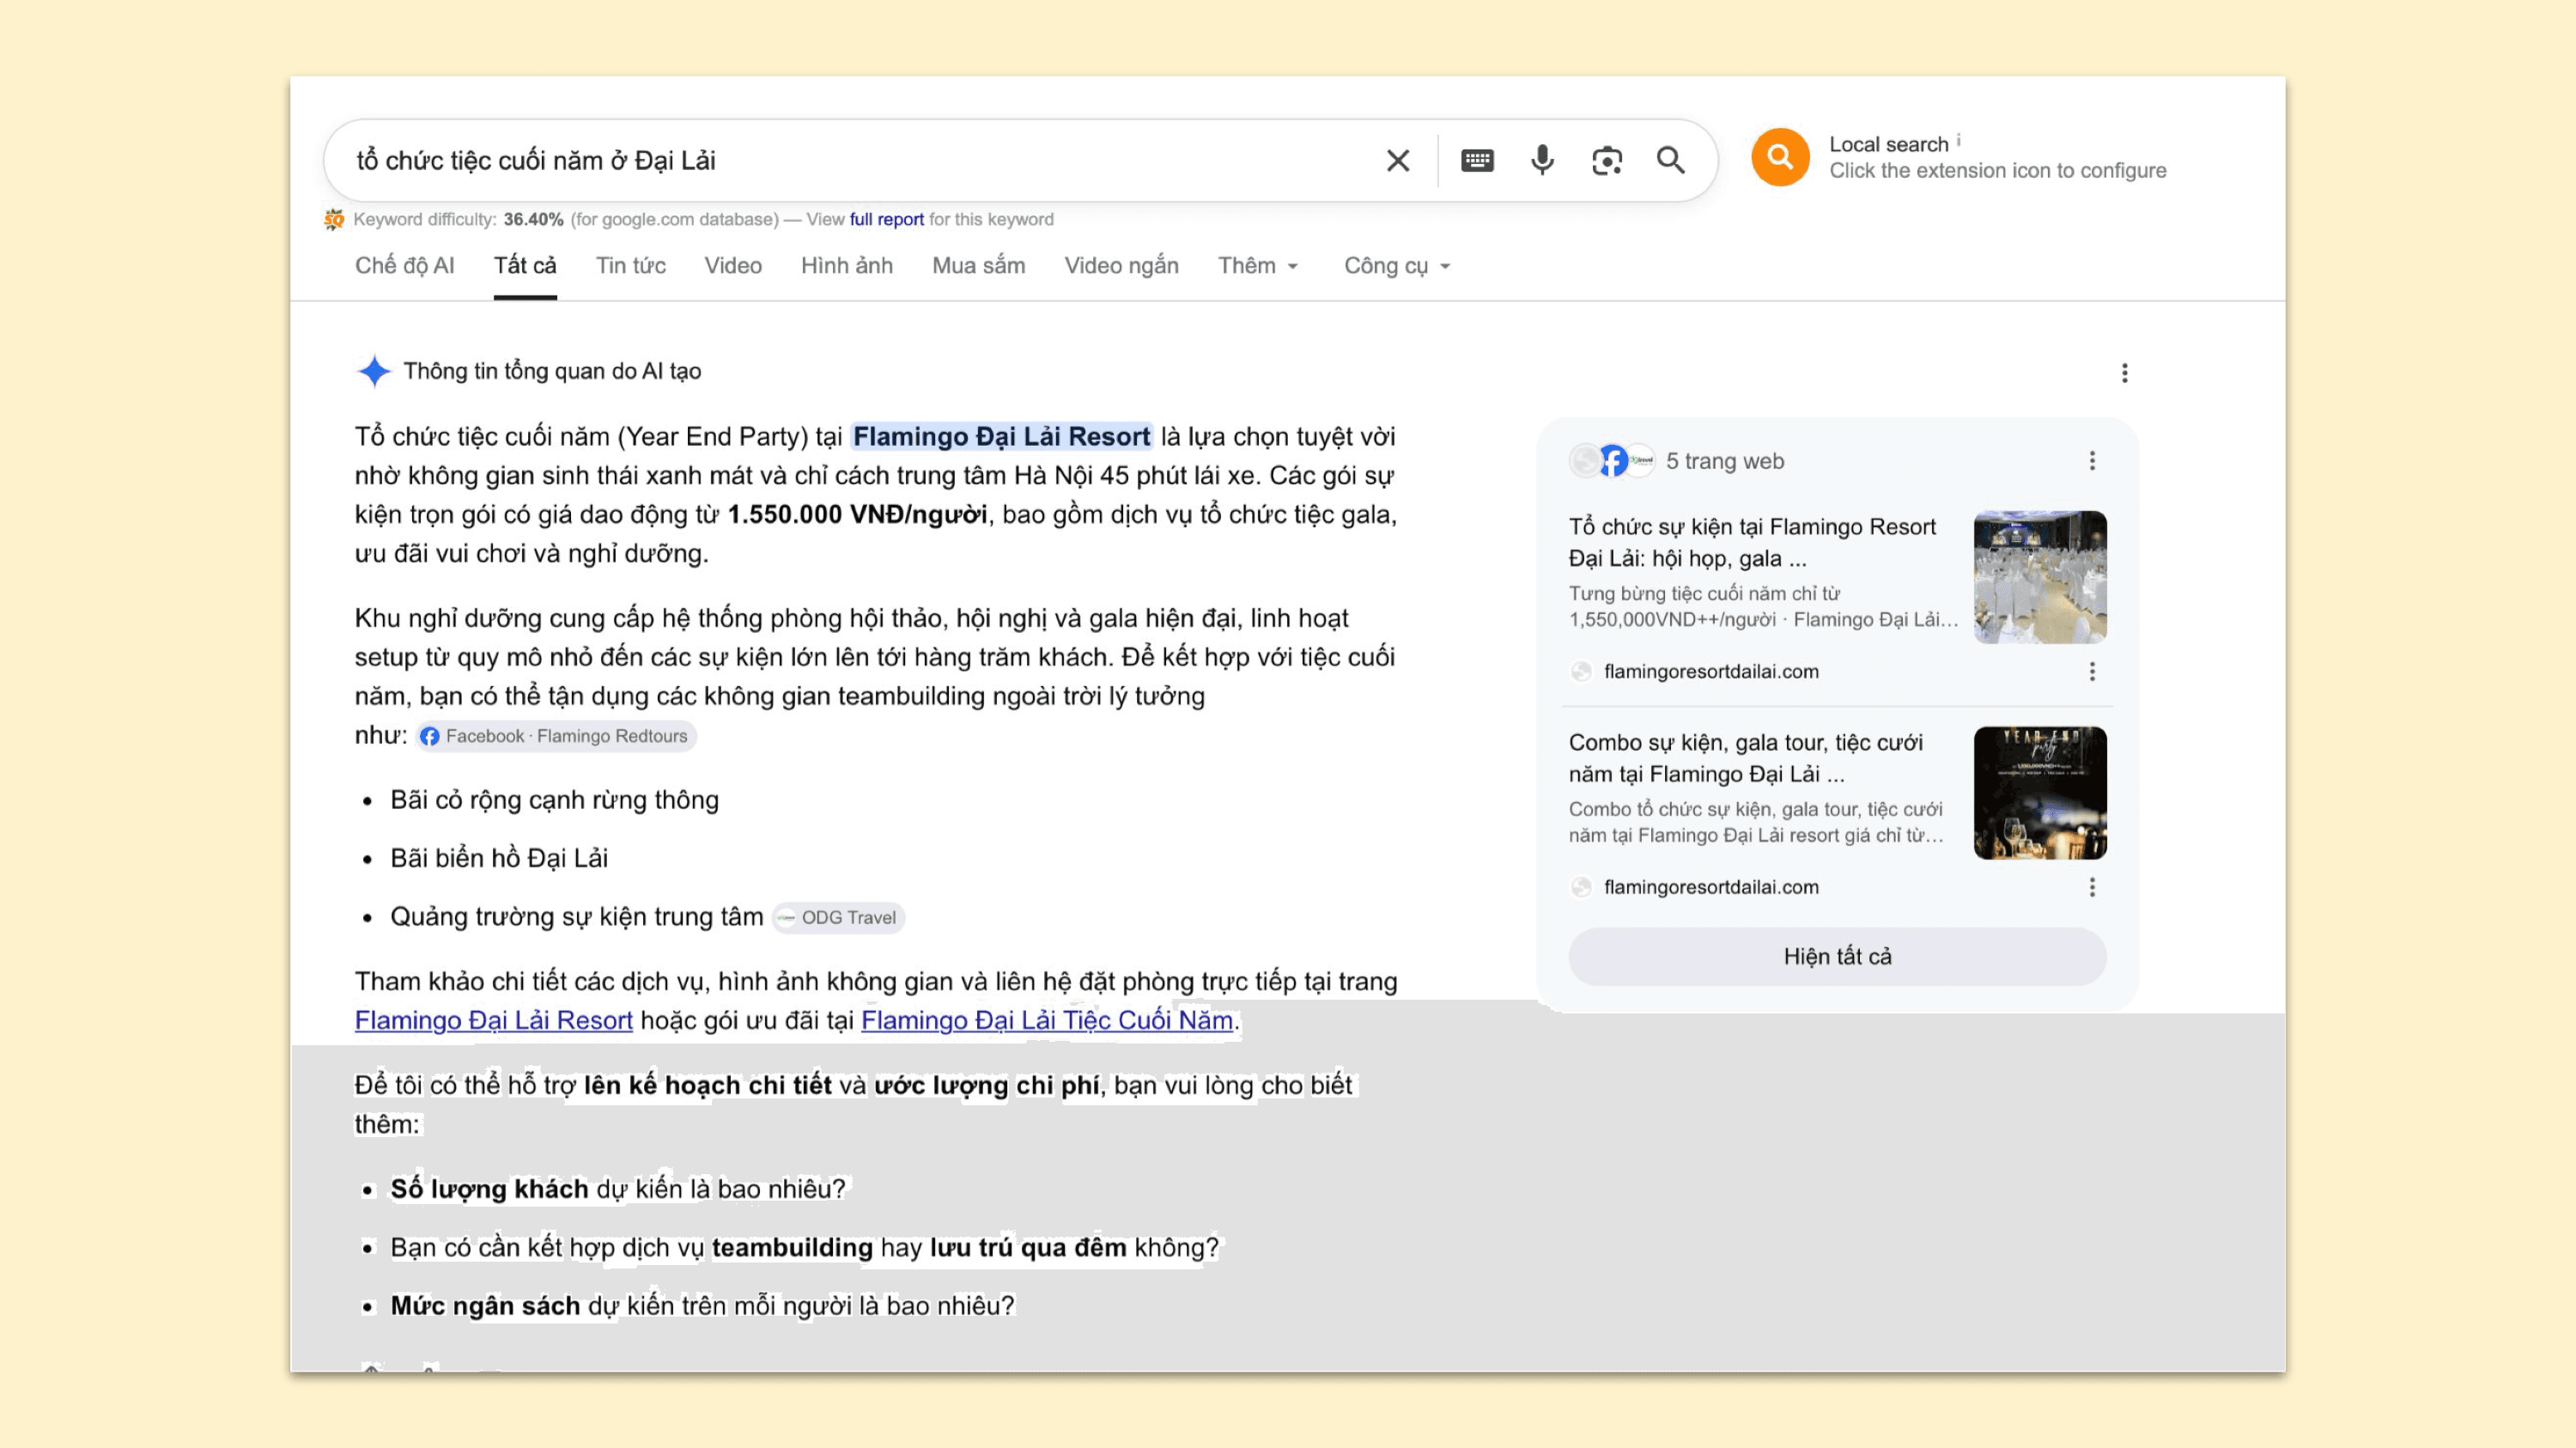Open the Mua sắm tab
The width and height of the screenshot is (2576, 1448).
pyautogui.click(x=979, y=265)
